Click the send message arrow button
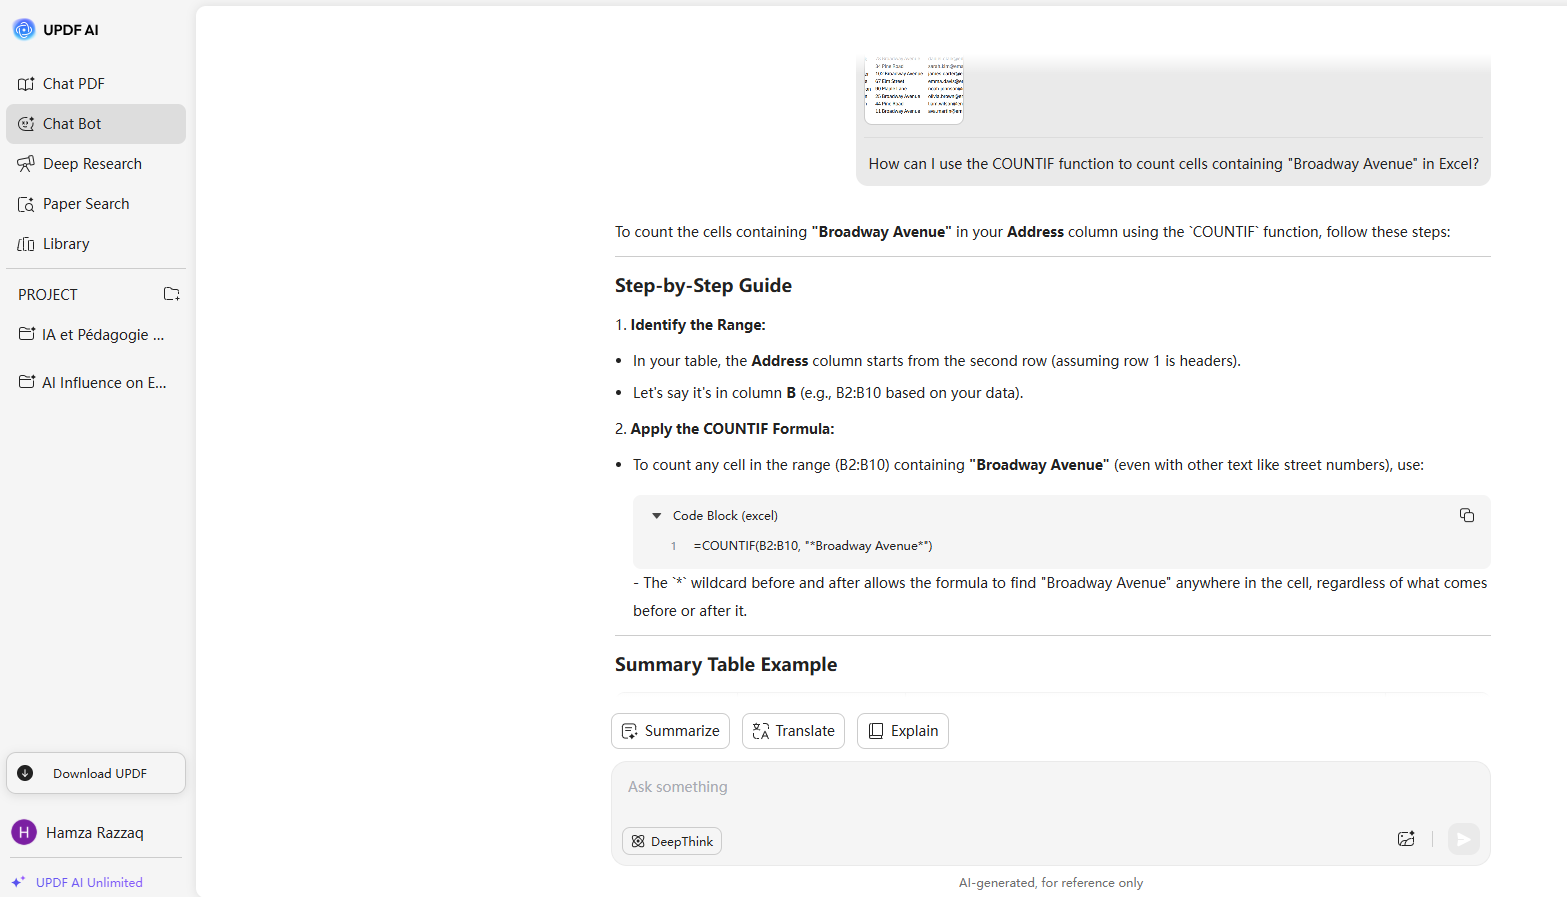Viewport: 1567px width, 897px height. pos(1463,839)
